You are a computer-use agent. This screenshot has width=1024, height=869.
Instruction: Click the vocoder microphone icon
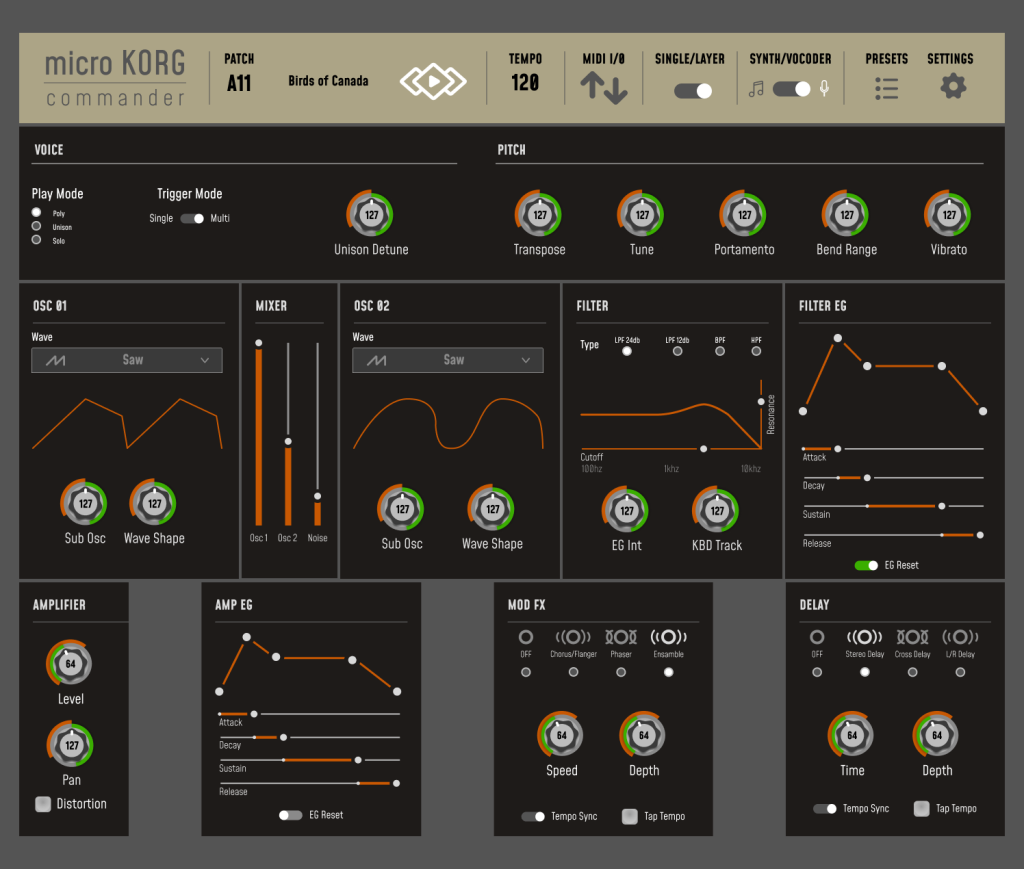[824, 89]
